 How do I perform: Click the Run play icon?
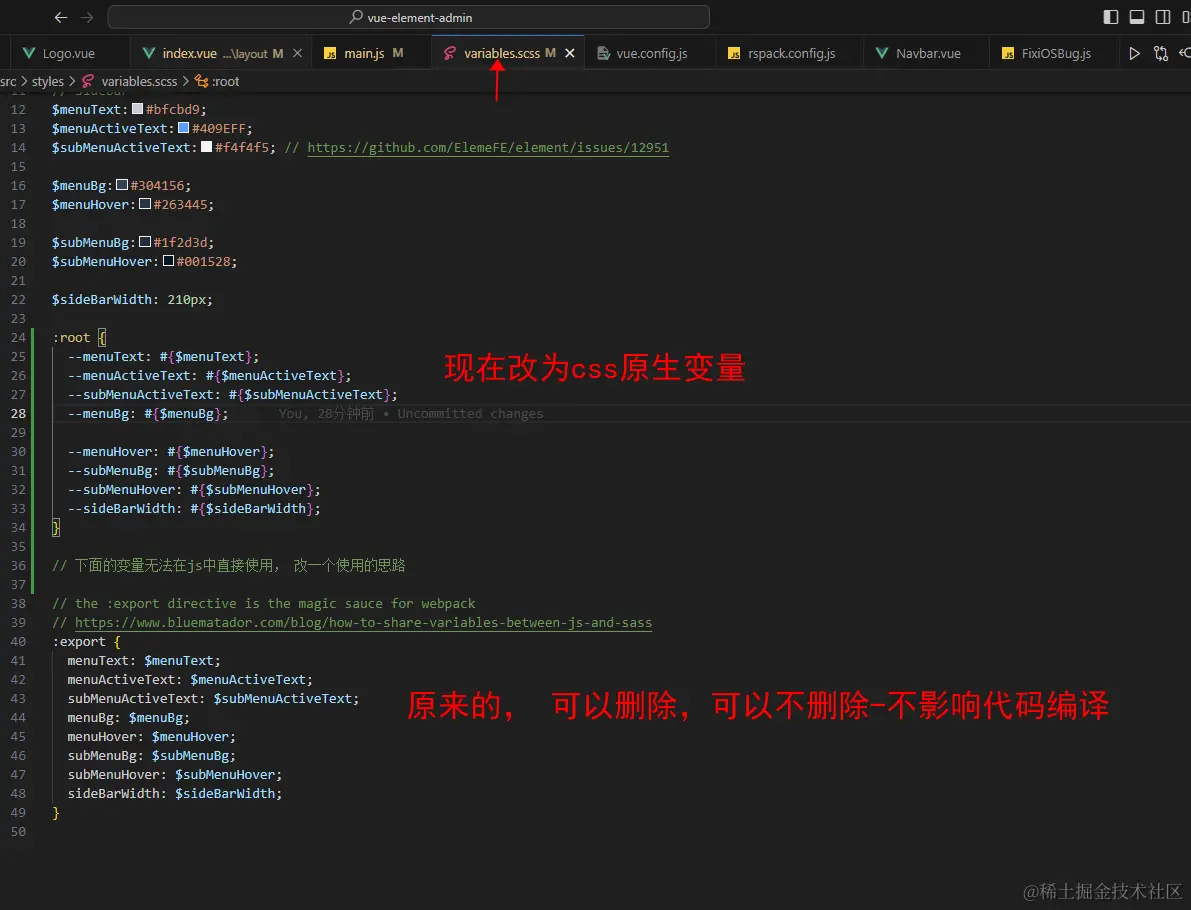tap(1134, 53)
